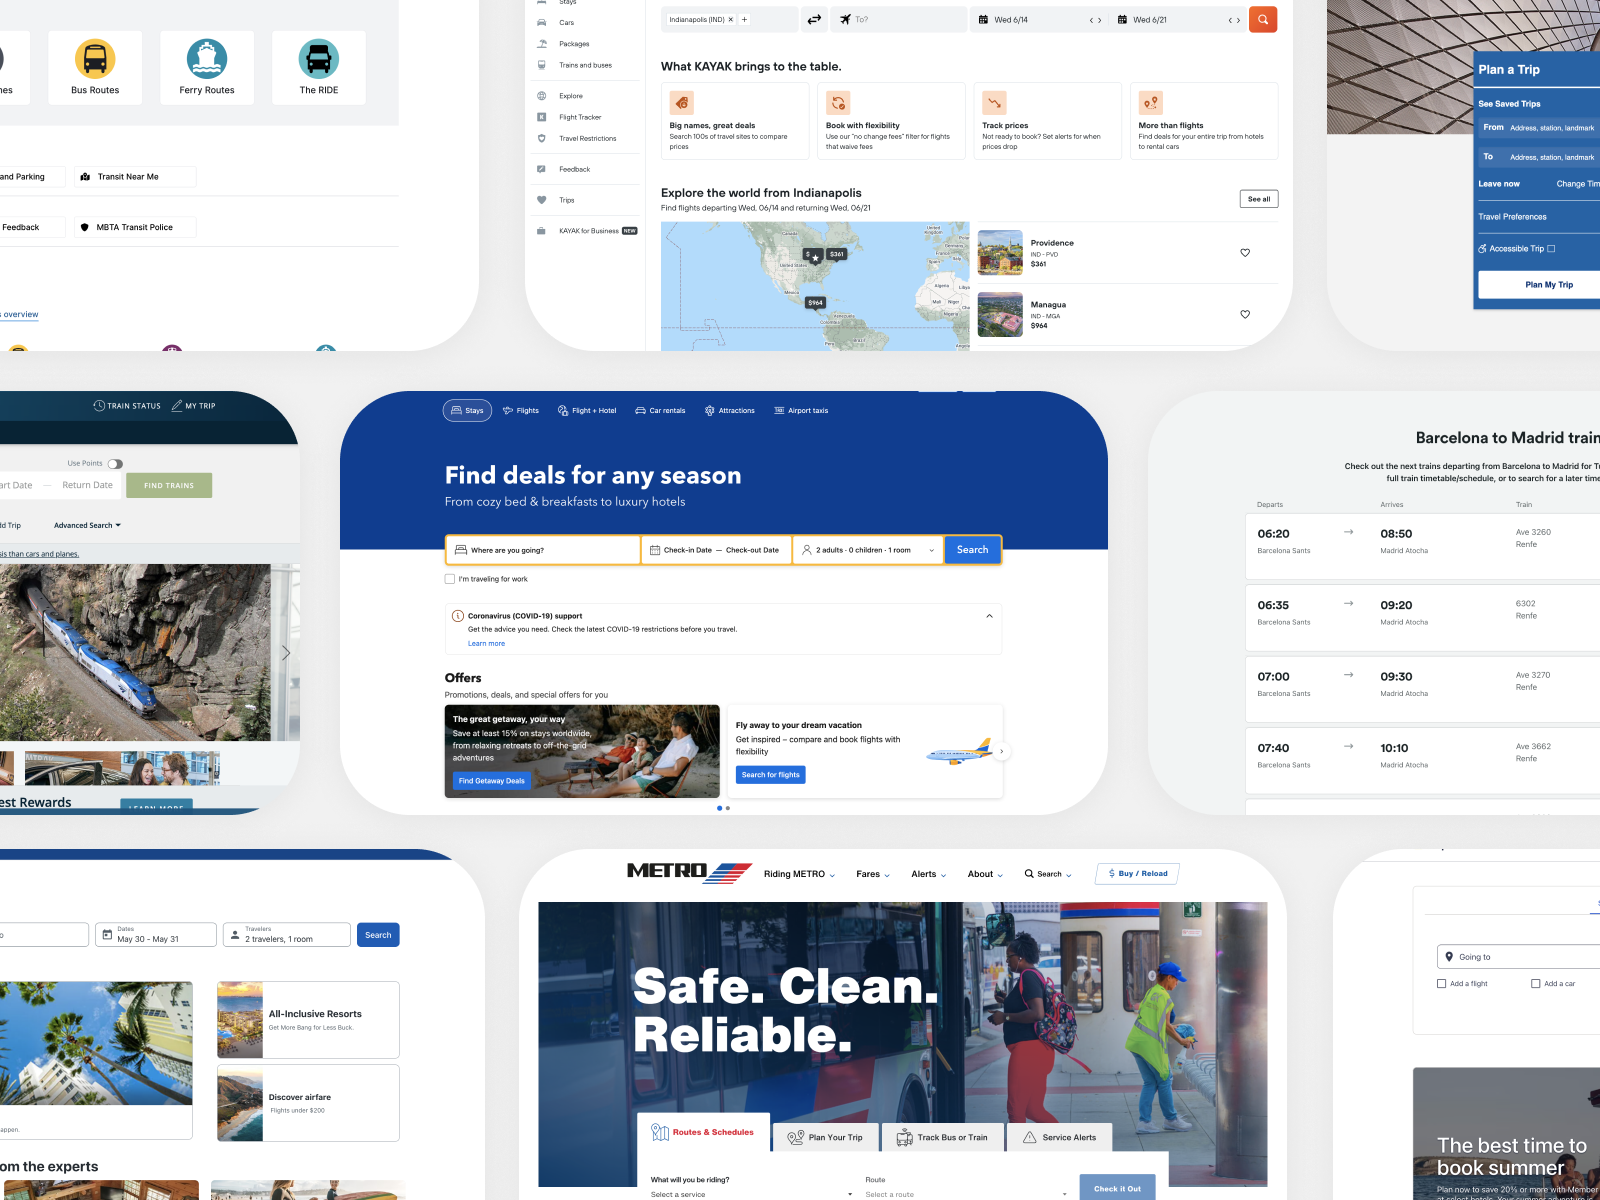Add another origin with the plus icon
The width and height of the screenshot is (1600, 1200).
[744, 20]
